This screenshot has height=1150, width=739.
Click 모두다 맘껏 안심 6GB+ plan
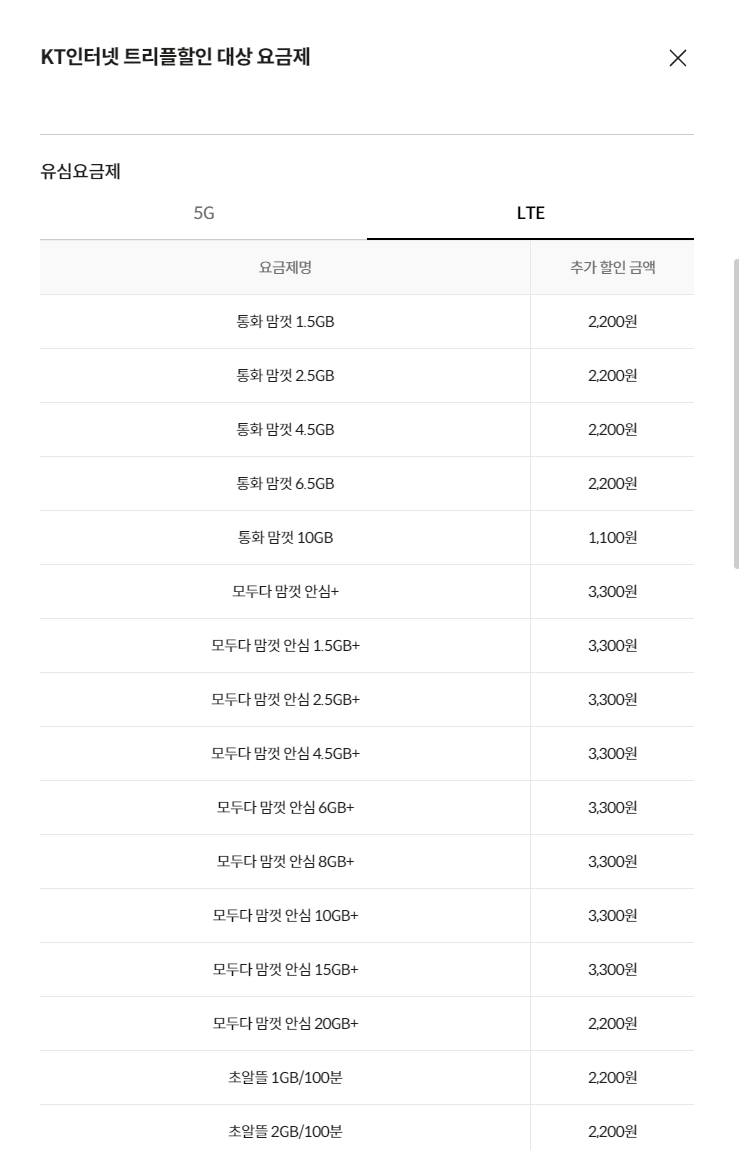tap(285, 807)
